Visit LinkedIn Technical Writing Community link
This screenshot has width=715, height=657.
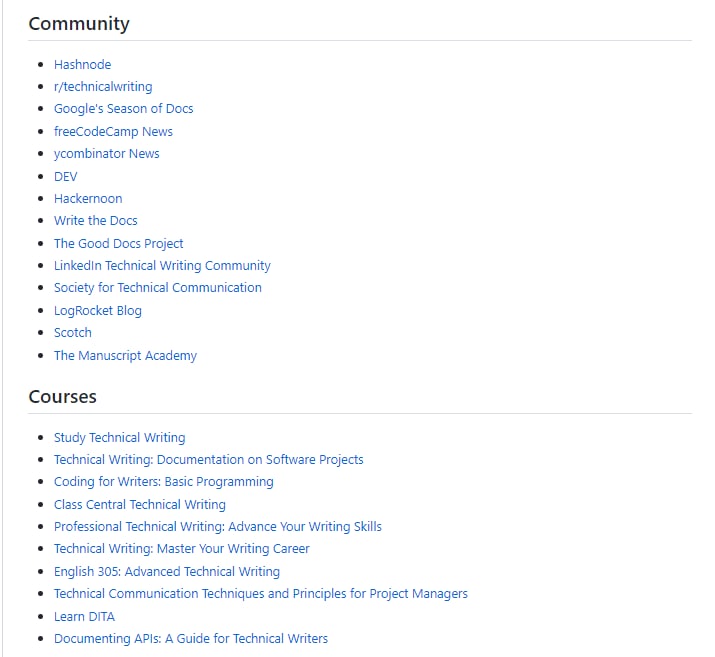[162, 266]
